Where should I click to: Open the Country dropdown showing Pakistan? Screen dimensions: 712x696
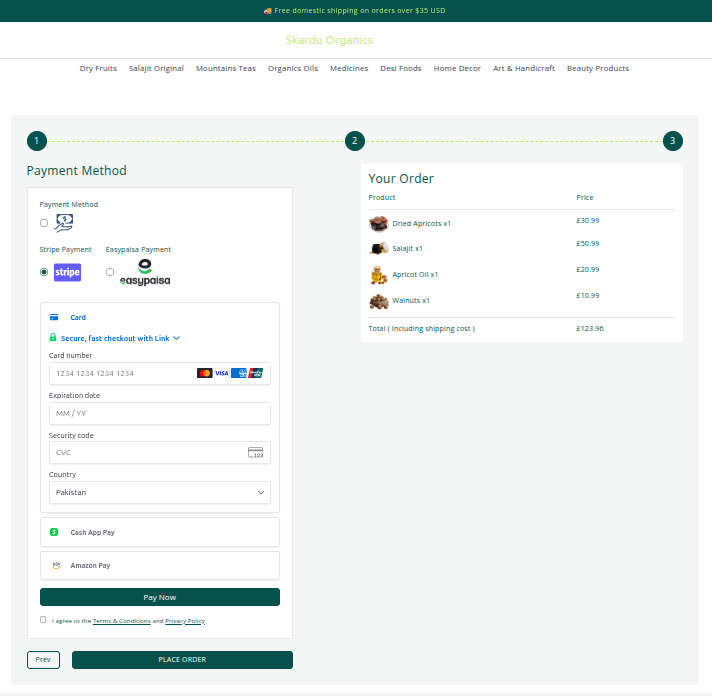click(x=160, y=493)
